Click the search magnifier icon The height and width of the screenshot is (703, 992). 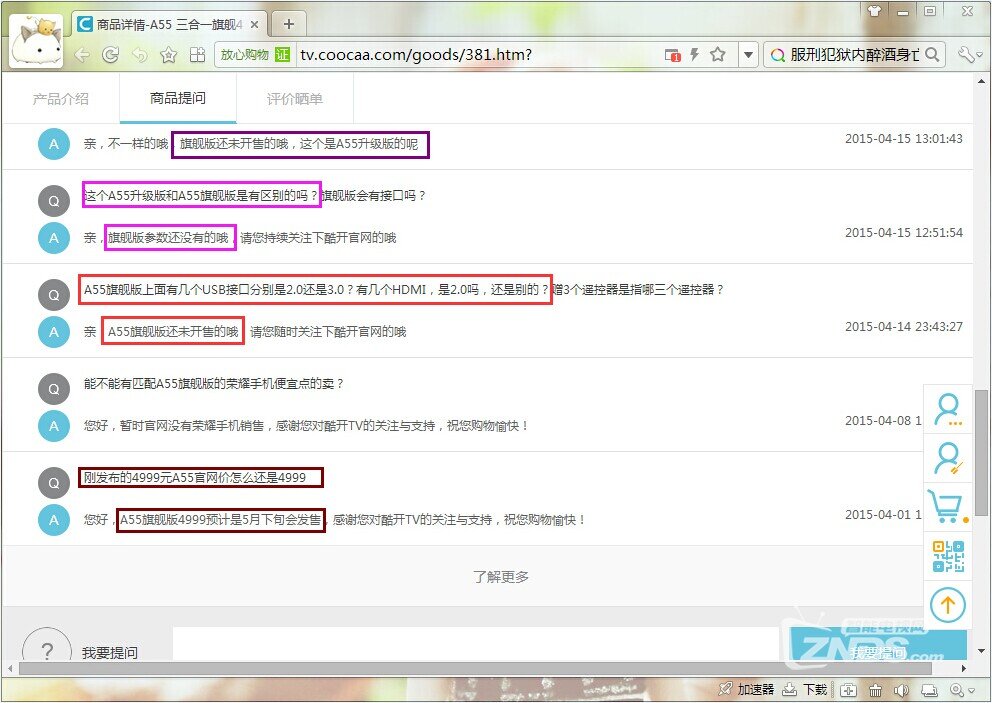(x=932, y=54)
